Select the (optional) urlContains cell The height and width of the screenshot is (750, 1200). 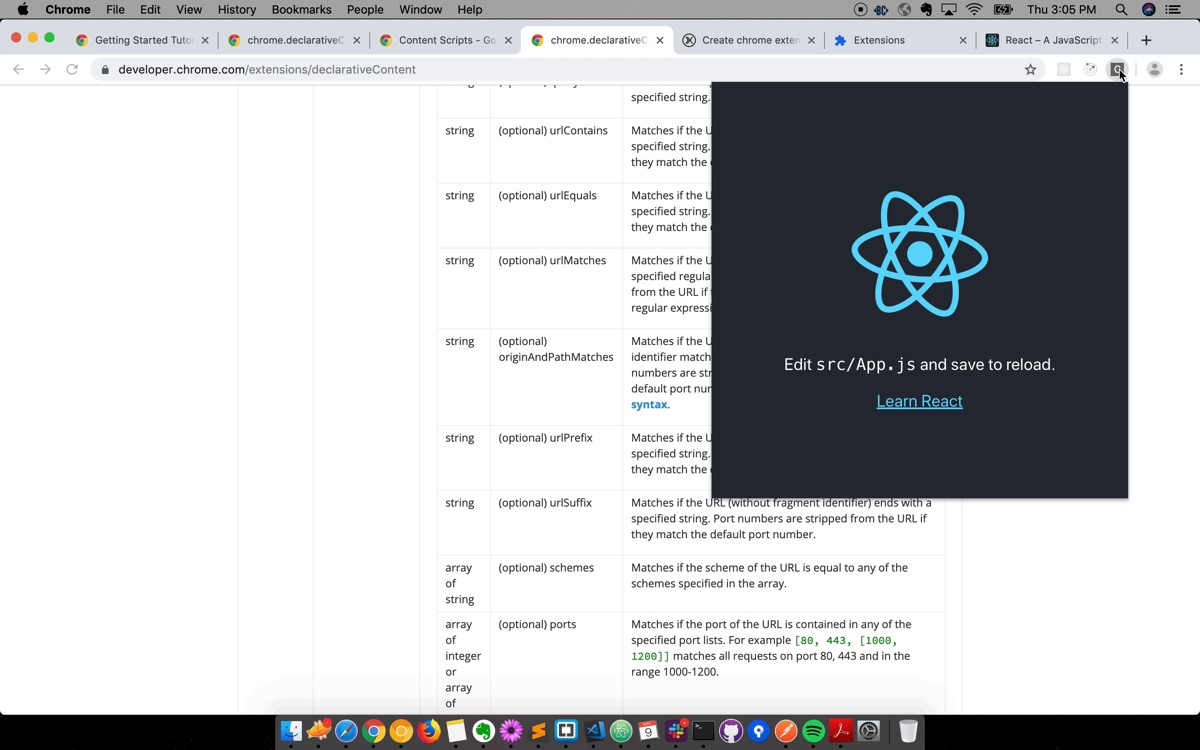click(x=556, y=151)
